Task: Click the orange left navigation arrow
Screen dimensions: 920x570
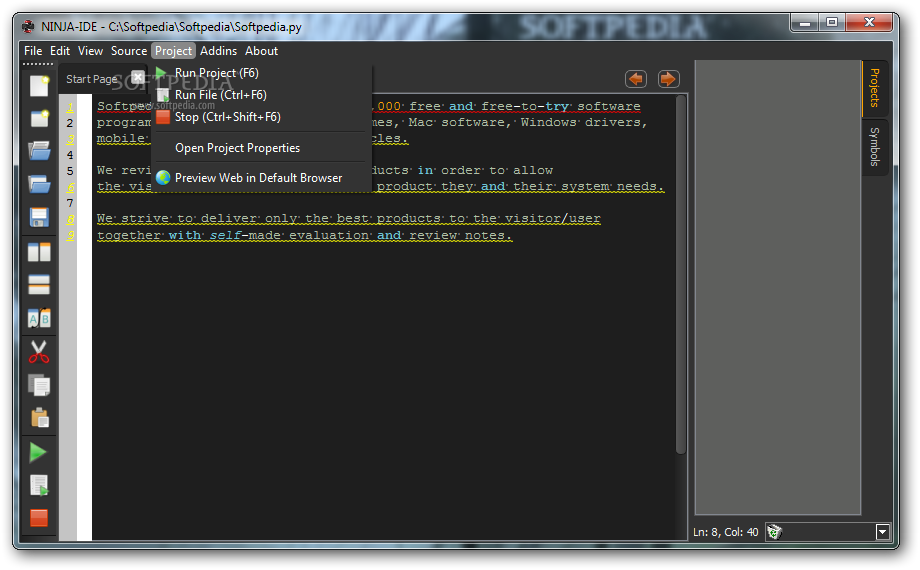Action: [x=636, y=79]
